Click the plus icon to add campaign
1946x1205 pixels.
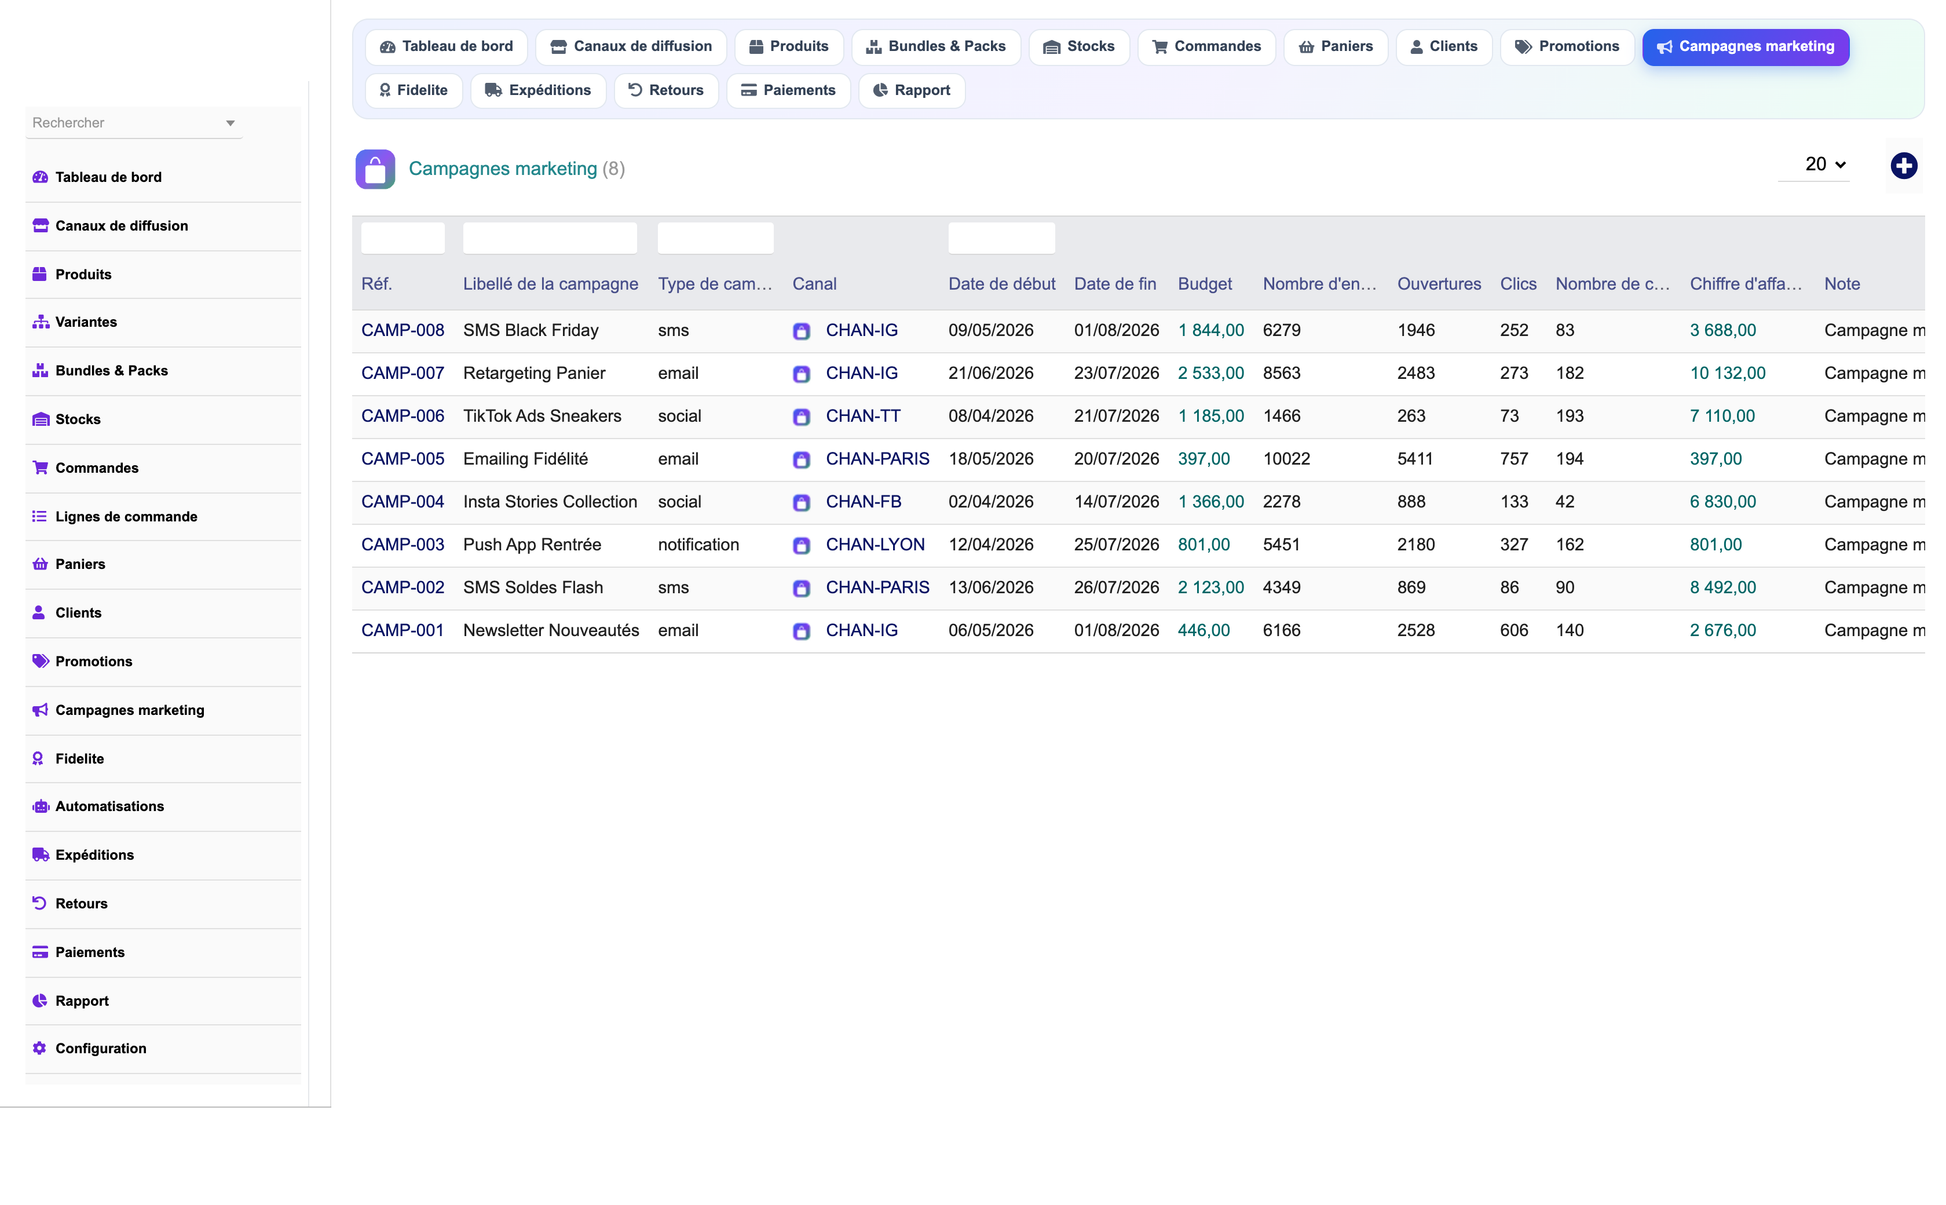pyautogui.click(x=1903, y=166)
